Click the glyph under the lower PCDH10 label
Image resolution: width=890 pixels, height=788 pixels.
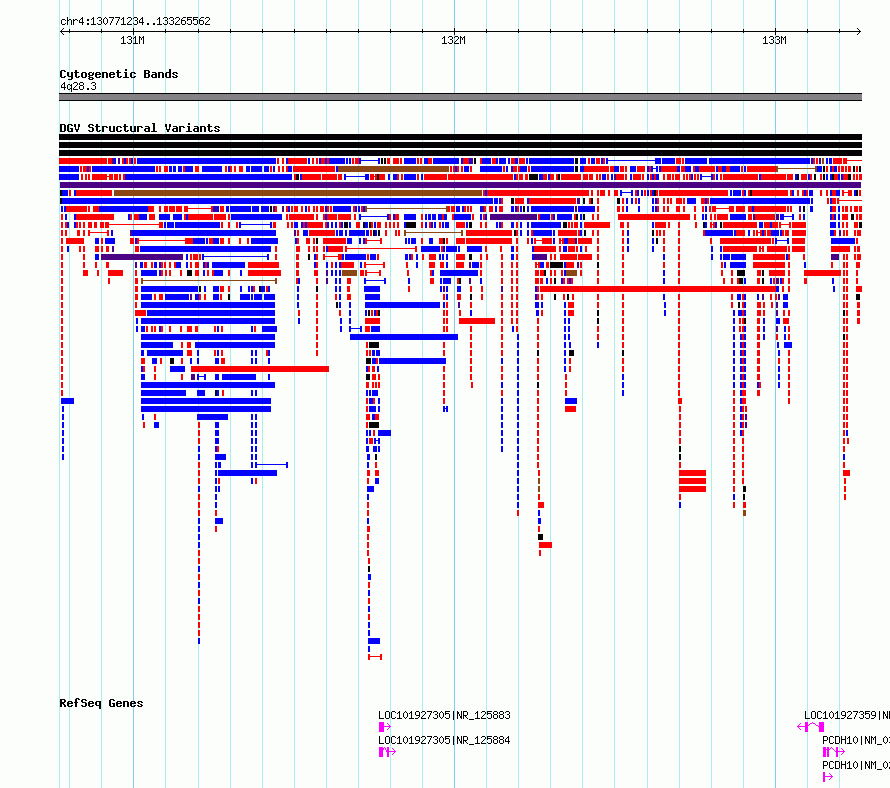pyautogui.click(x=828, y=777)
